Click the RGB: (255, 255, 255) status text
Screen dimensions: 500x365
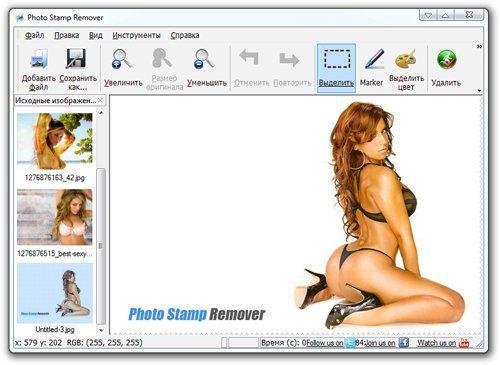[x=105, y=342]
